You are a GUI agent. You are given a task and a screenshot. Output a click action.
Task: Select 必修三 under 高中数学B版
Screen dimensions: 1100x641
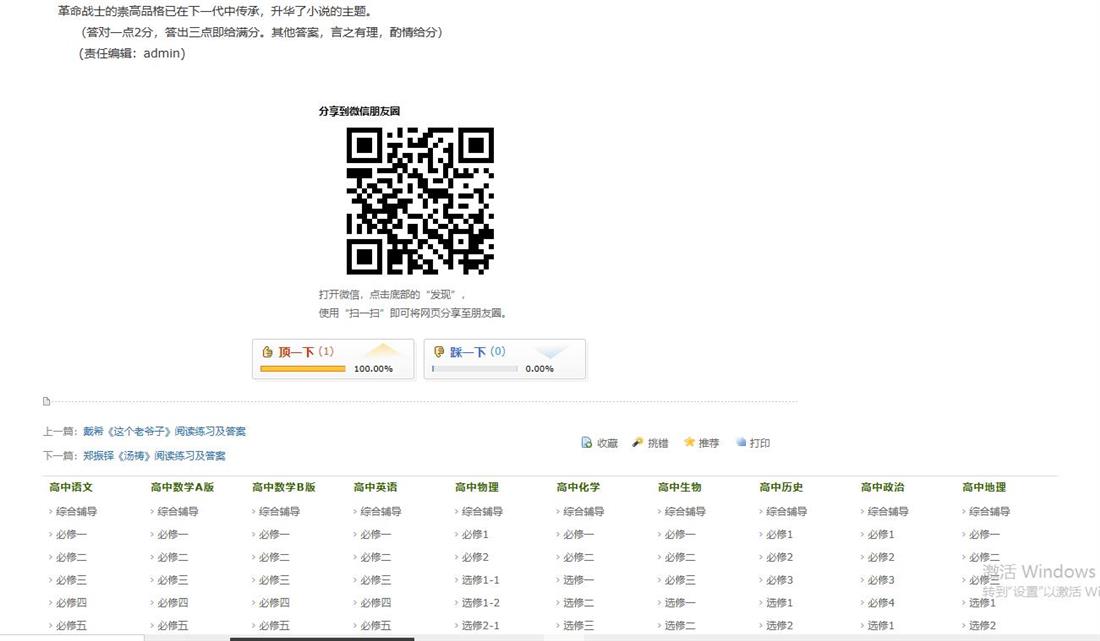click(274, 580)
